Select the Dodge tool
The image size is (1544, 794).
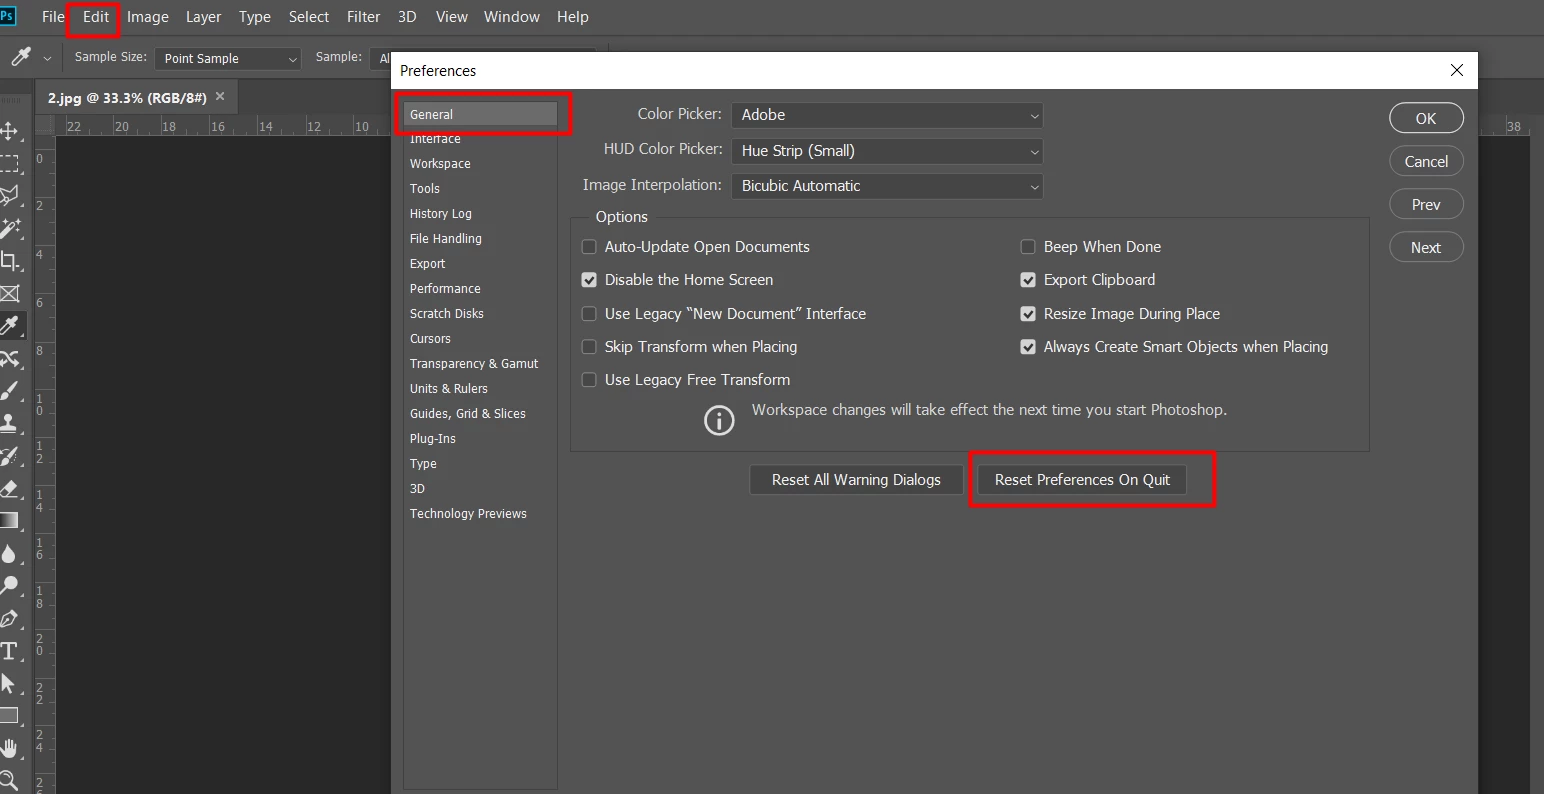[x=10, y=585]
